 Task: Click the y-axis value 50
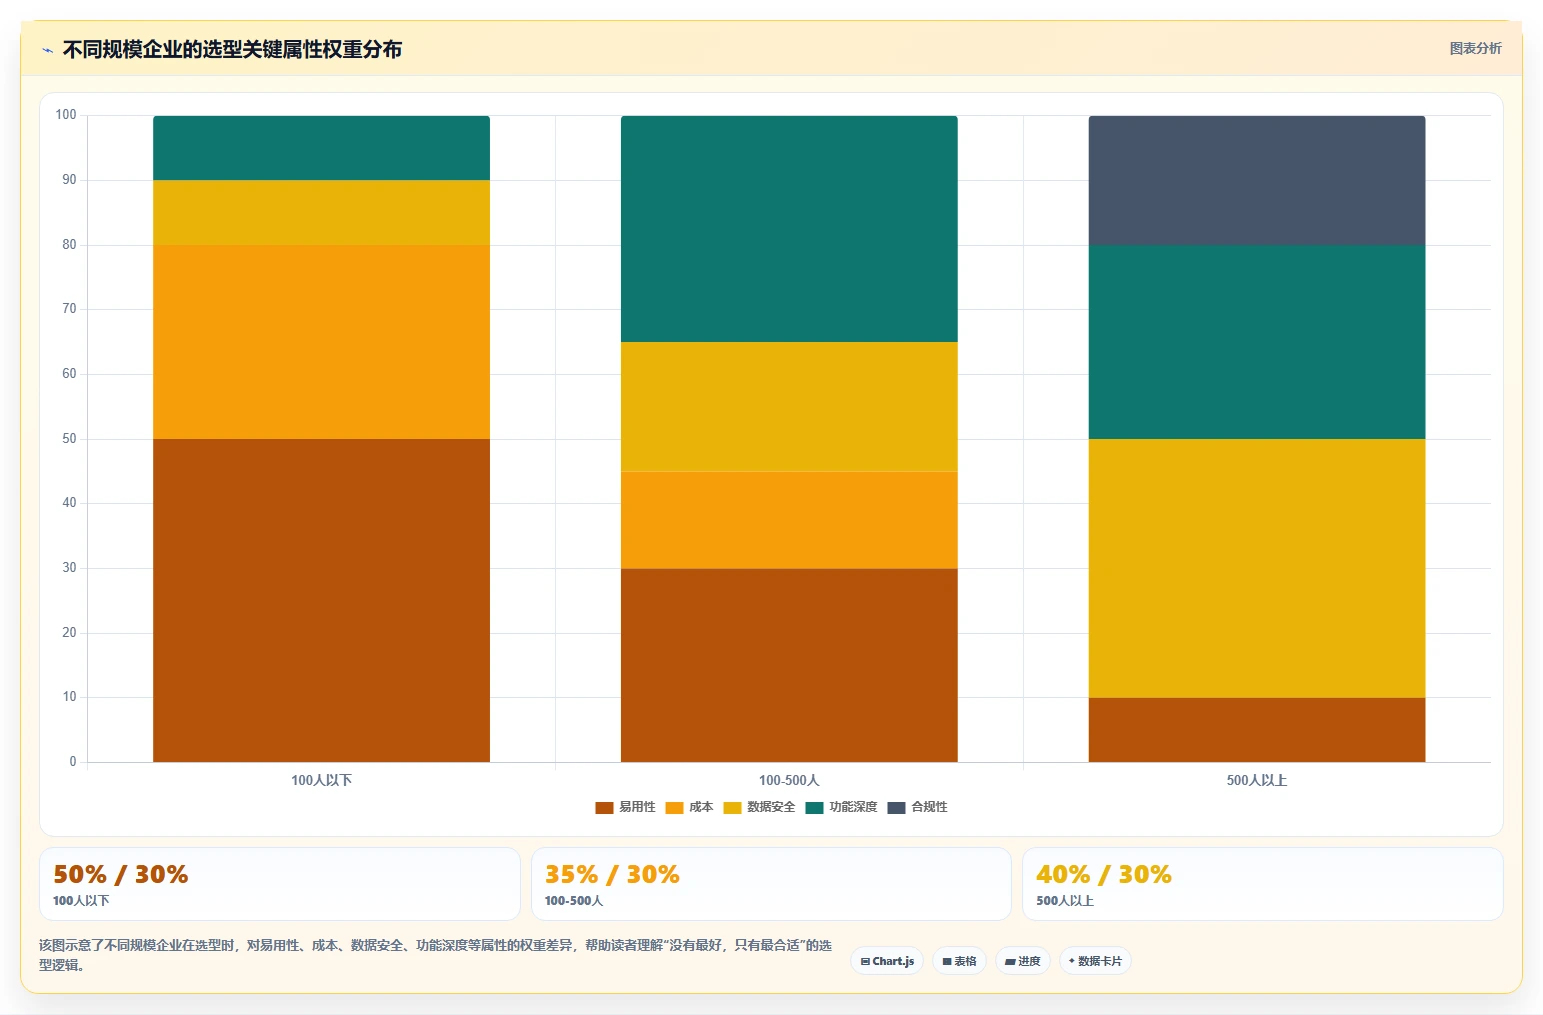(x=69, y=439)
